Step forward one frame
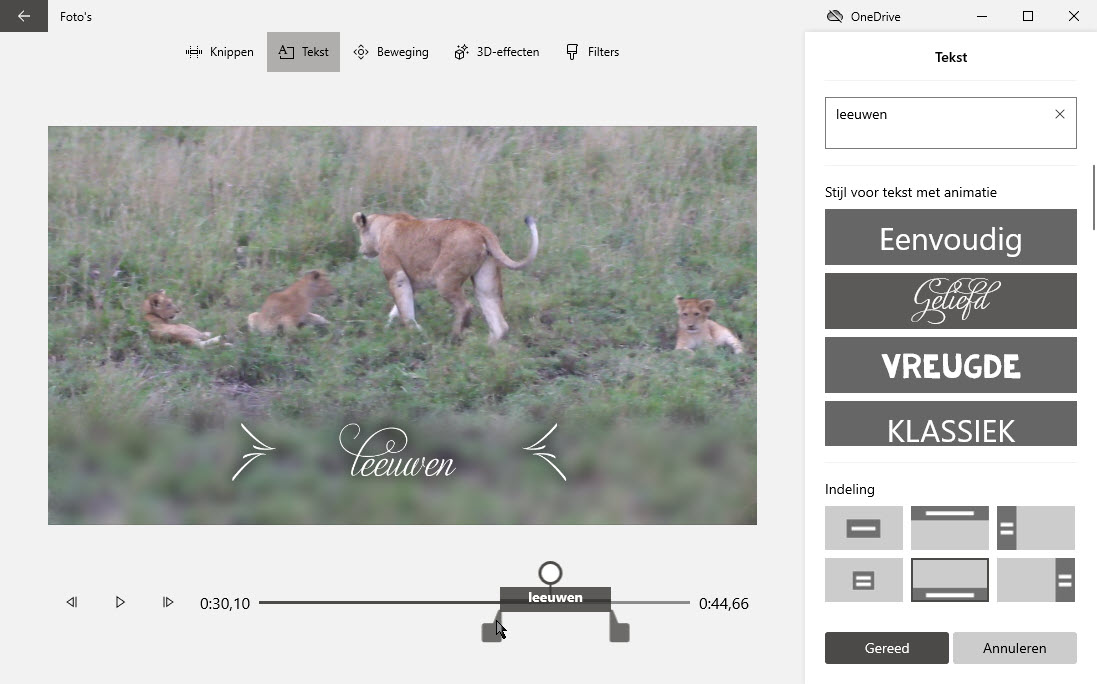This screenshot has height=684, width=1097. click(x=168, y=602)
